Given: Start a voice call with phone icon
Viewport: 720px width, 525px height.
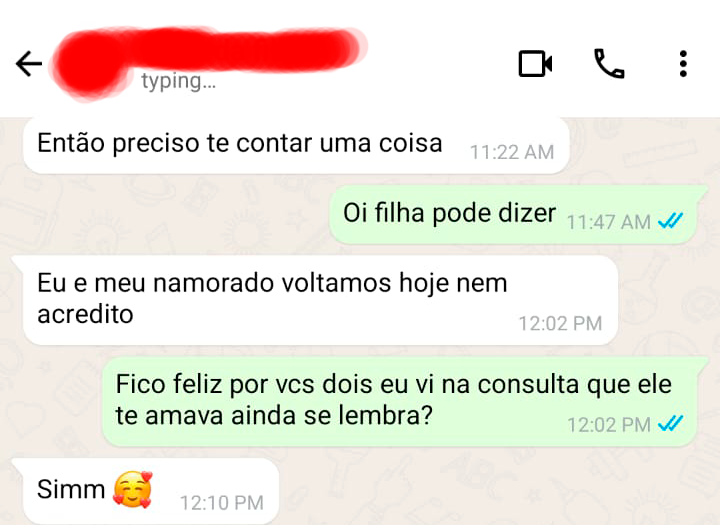Looking at the screenshot, I should pos(609,63).
